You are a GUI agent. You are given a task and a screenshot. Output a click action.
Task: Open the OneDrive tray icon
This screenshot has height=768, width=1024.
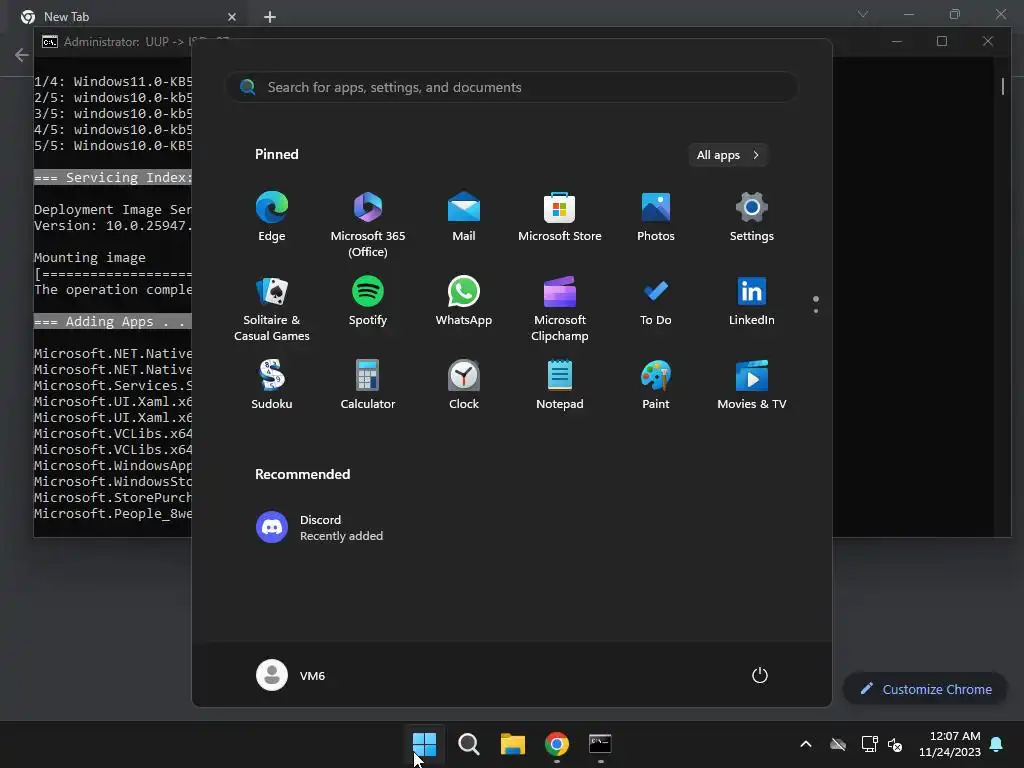pyautogui.click(x=838, y=744)
